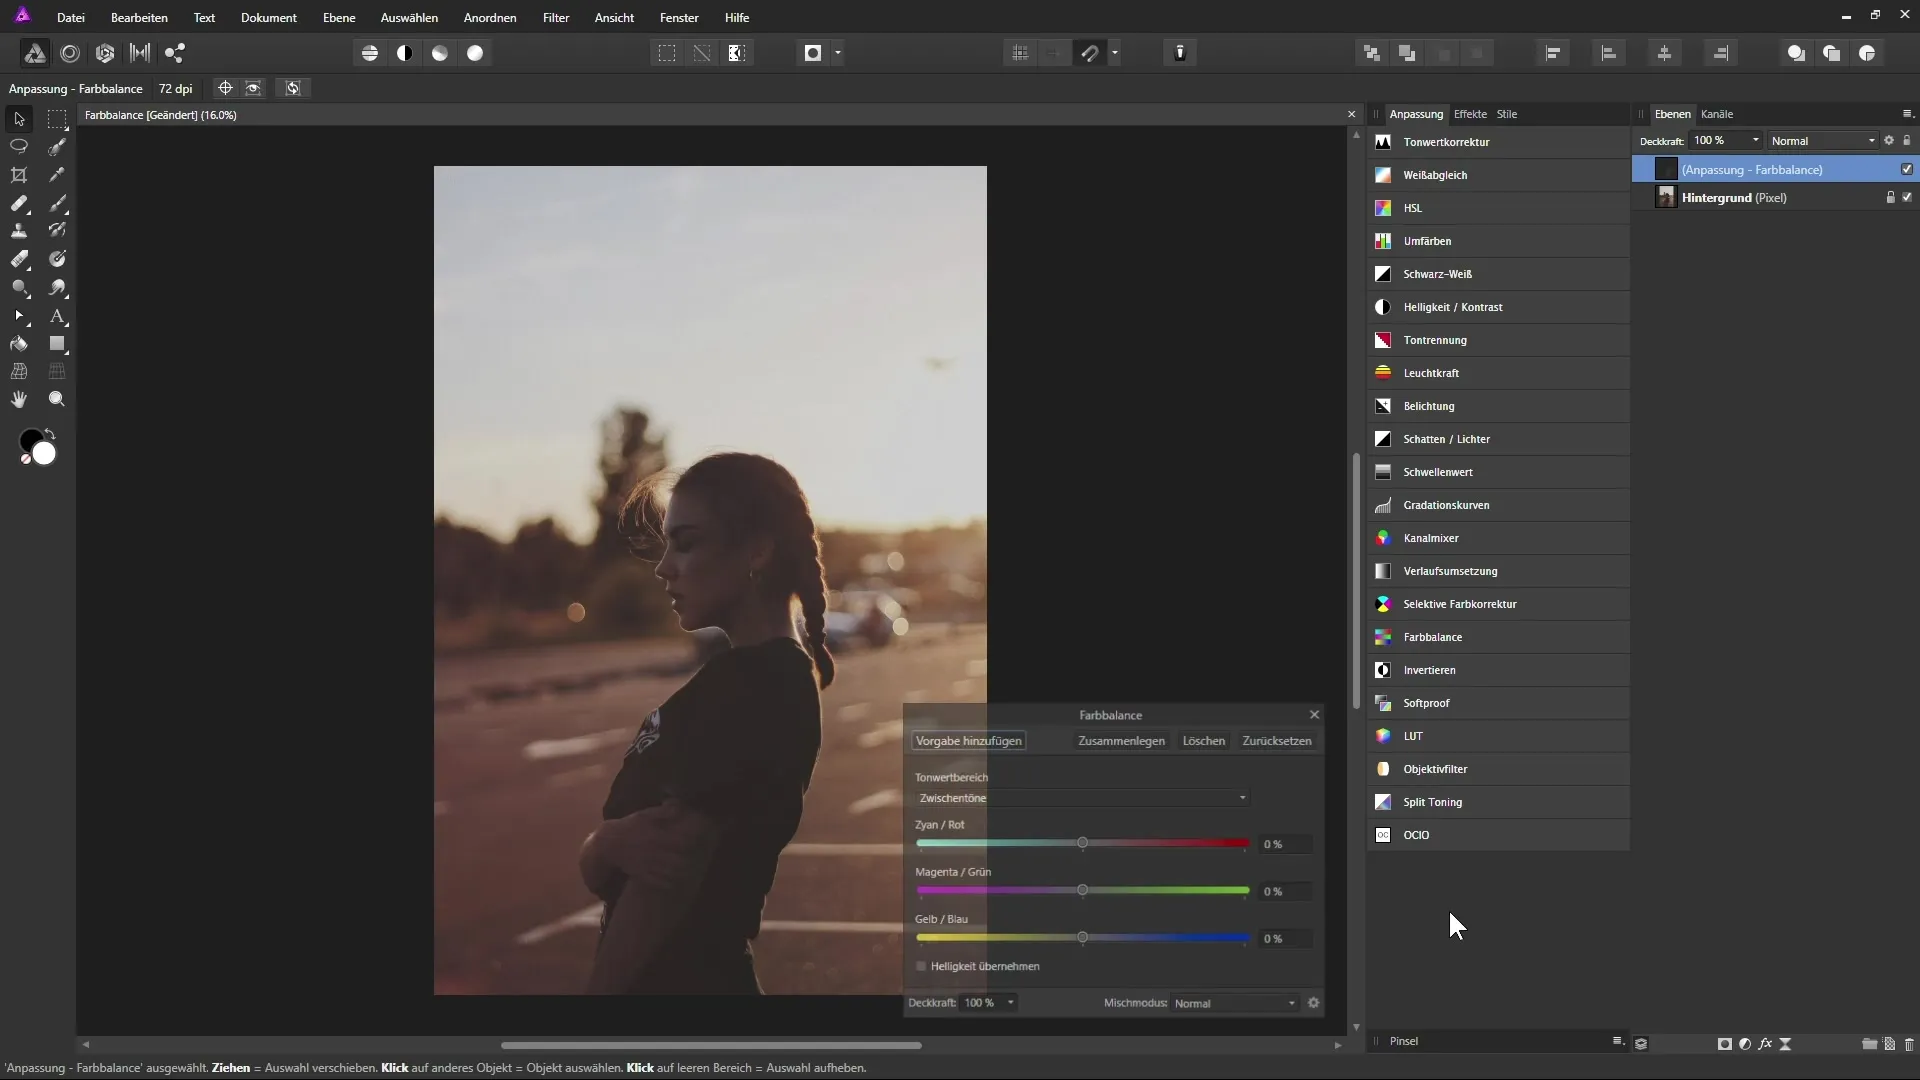Toggle snapping magnet icon in toolbar
1920x1080 pixels.
(x=1090, y=53)
